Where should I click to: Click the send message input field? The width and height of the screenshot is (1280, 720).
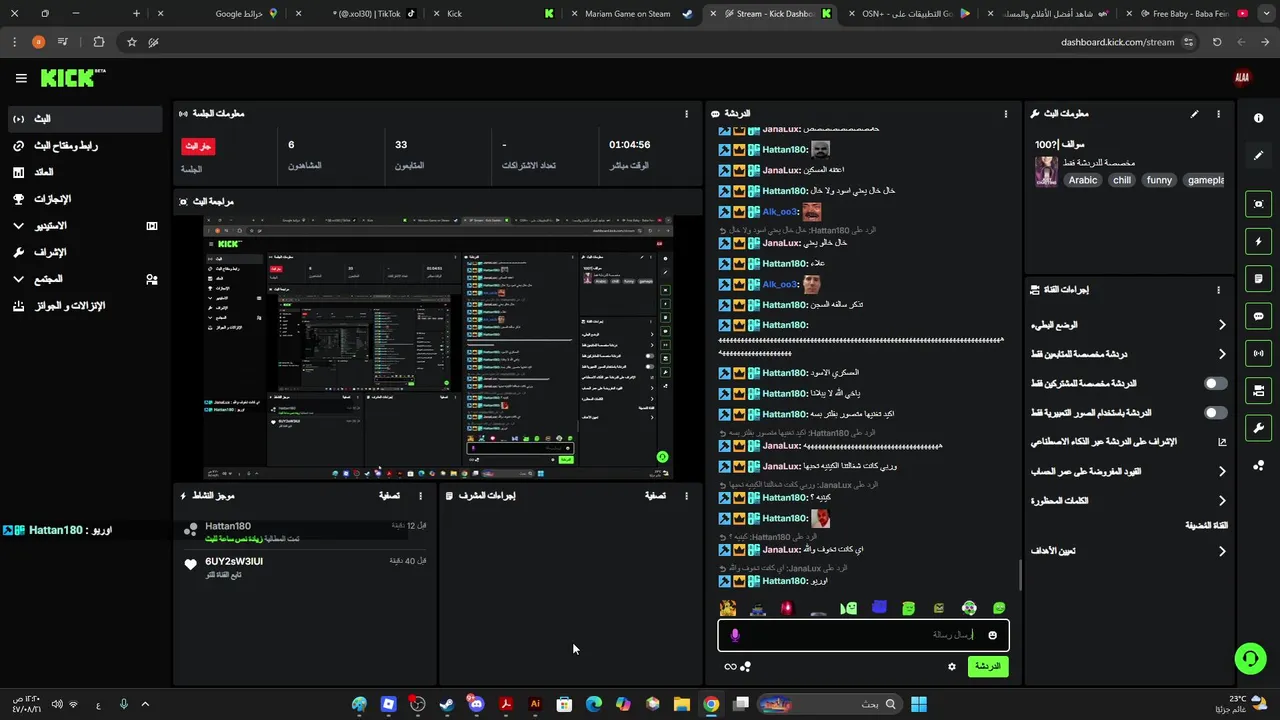pos(863,635)
